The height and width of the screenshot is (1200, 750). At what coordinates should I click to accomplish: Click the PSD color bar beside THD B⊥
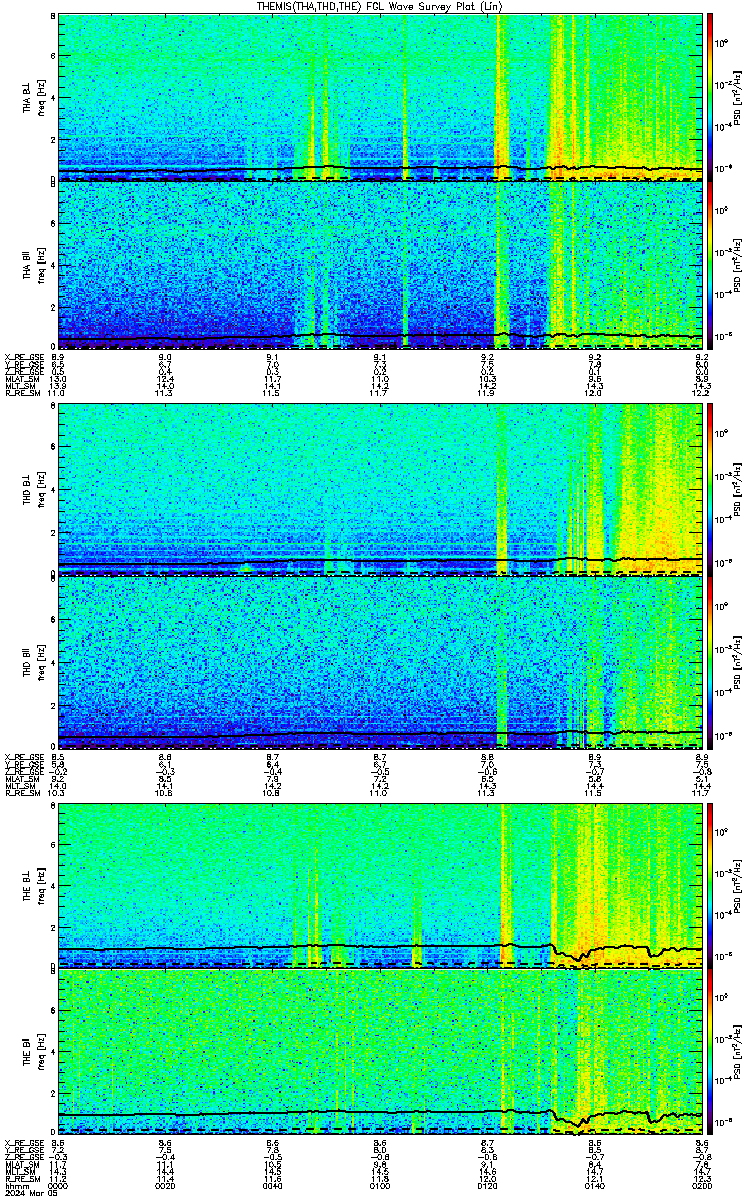(x=710, y=489)
